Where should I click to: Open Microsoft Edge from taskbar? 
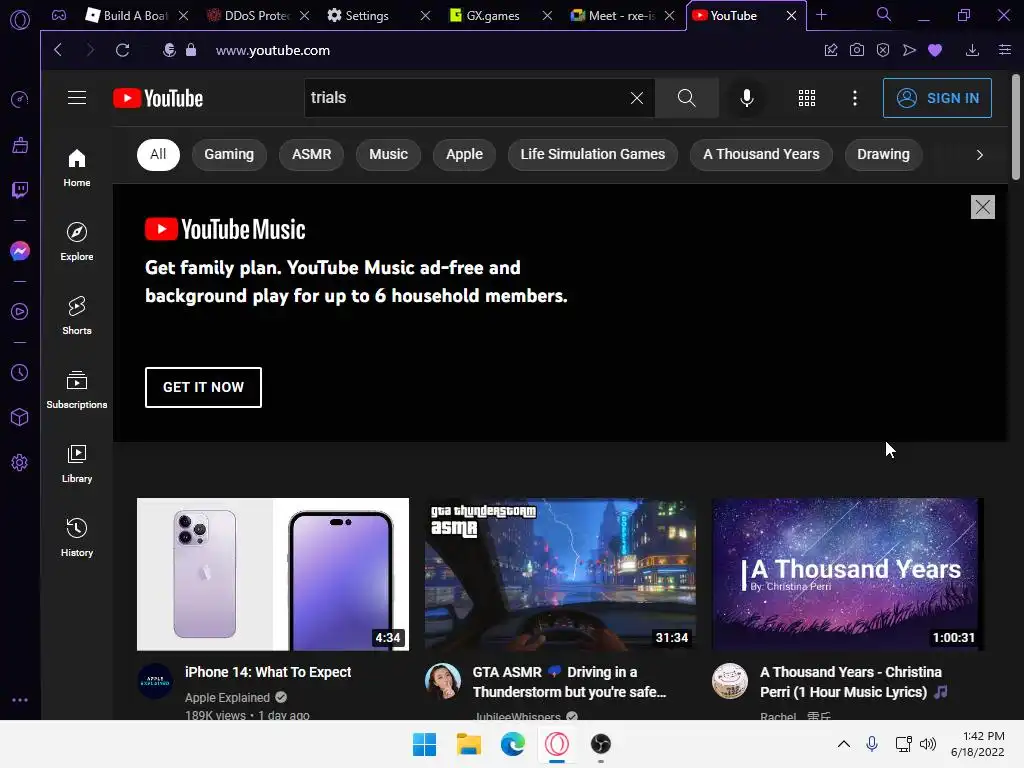pyautogui.click(x=513, y=744)
